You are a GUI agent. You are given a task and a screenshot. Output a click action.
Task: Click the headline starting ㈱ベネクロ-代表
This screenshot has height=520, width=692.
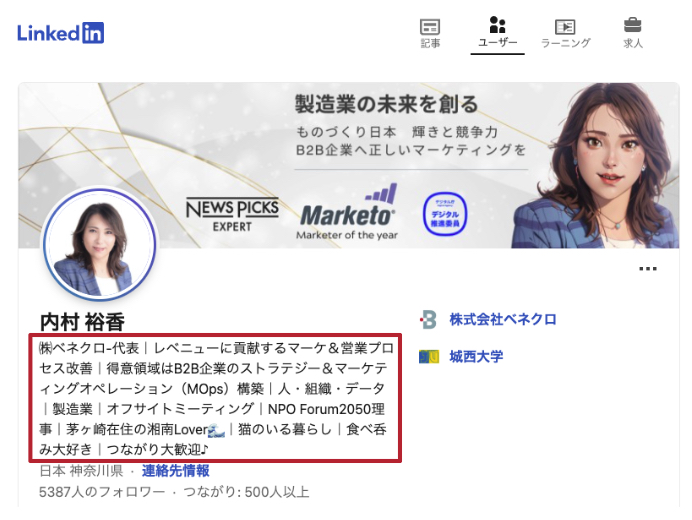pyautogui.click(x=215, y=399)
